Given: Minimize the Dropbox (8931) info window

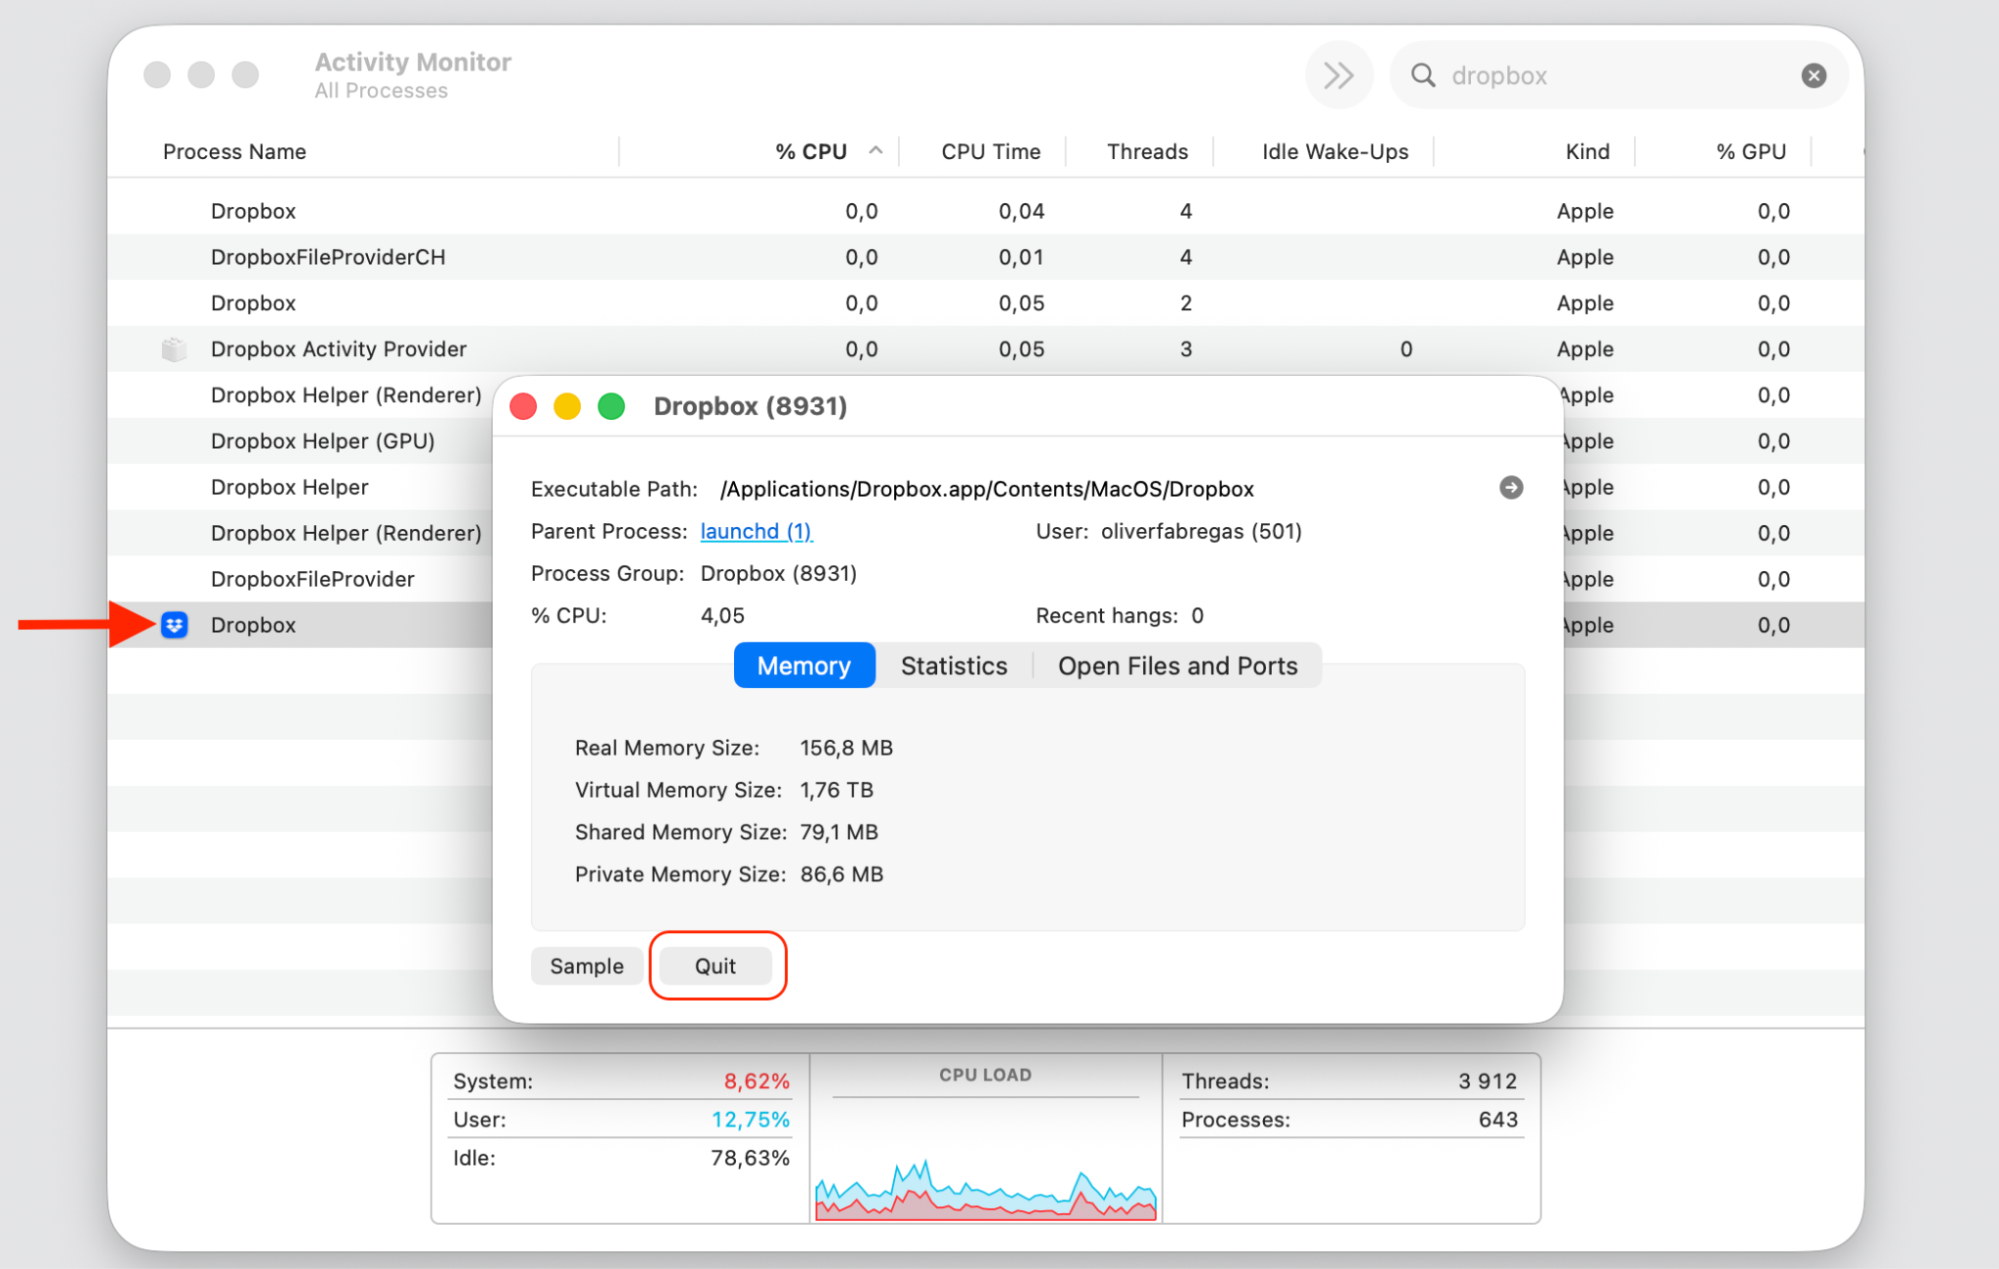Looking at the screenshot, I should 567,406.
